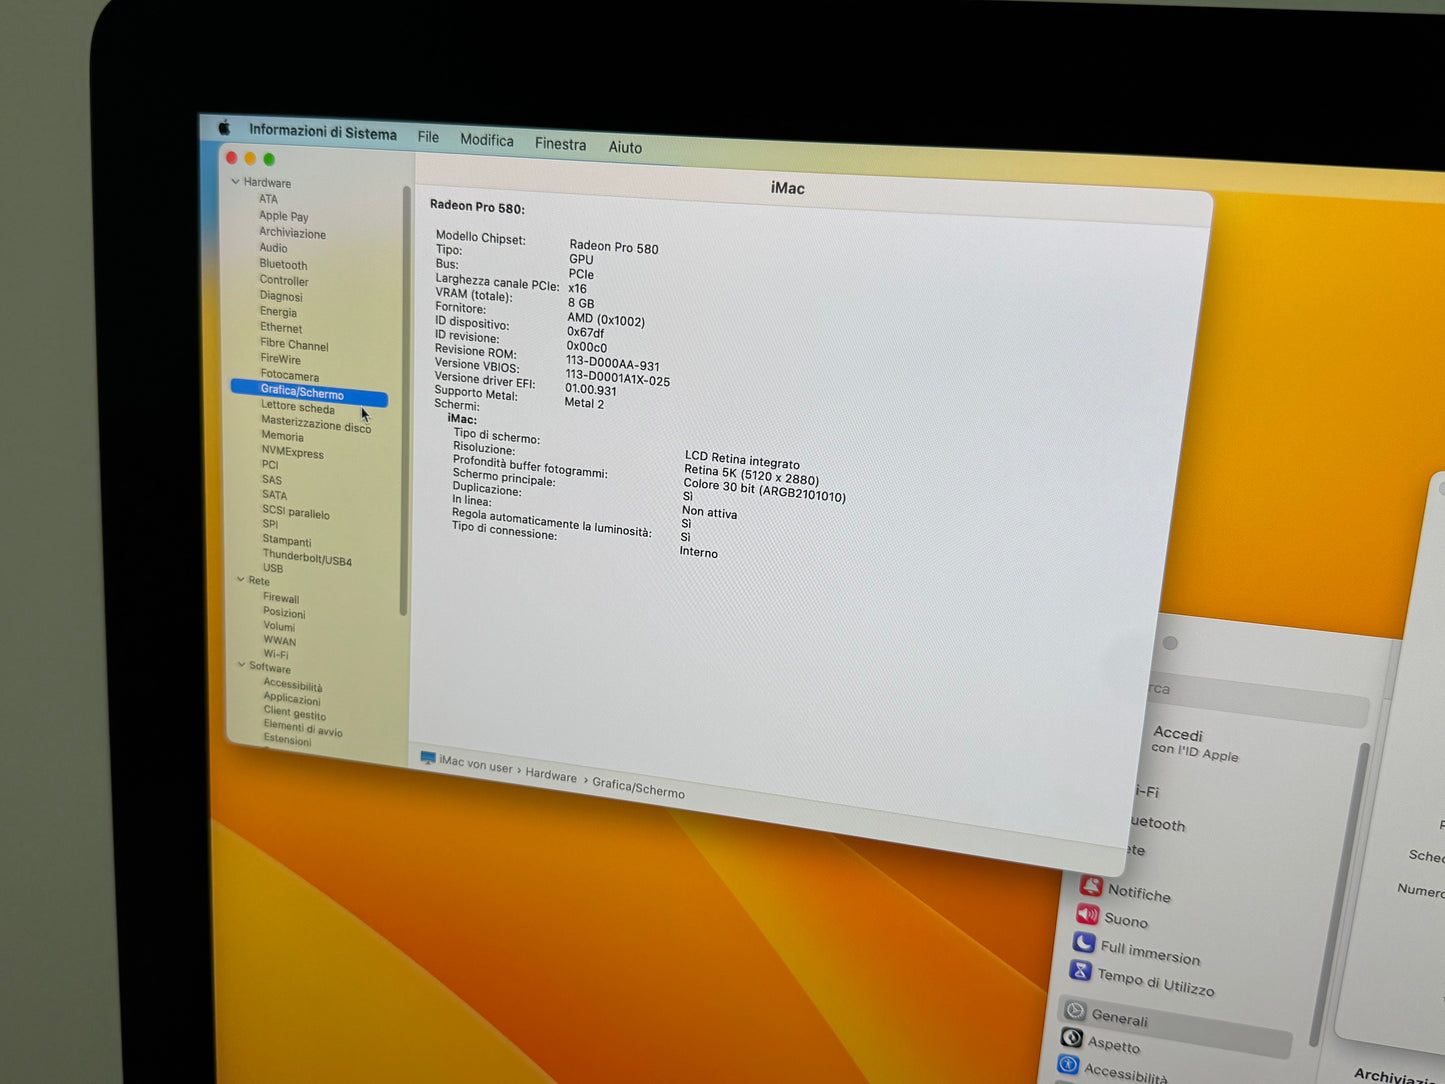1445x1084 pixels.
Task: Select Lettore scheda in the sidebar
Action: pyautogui.click(x=297, y=407)
